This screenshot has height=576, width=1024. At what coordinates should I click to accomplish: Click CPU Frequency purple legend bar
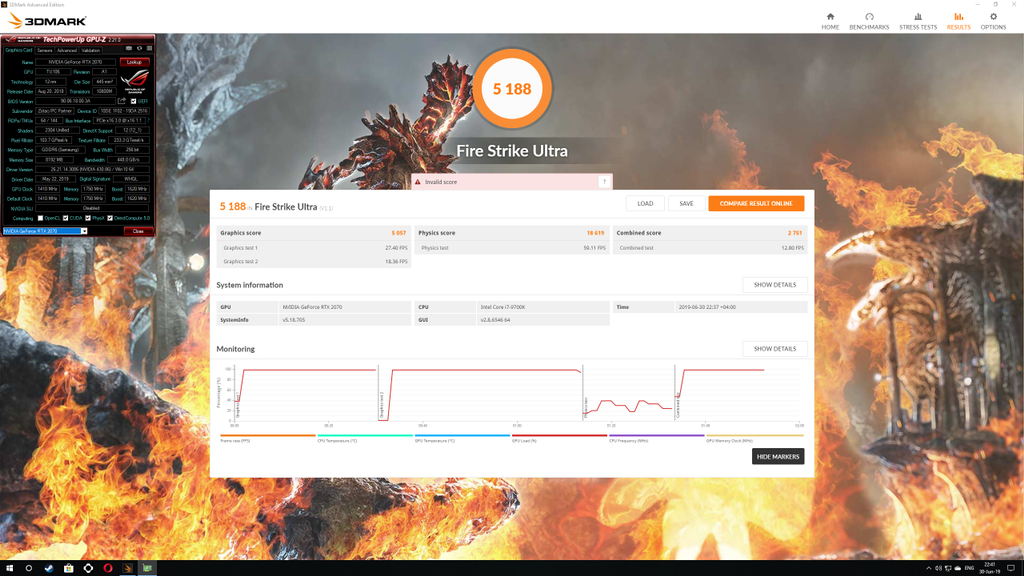point(657,436)
